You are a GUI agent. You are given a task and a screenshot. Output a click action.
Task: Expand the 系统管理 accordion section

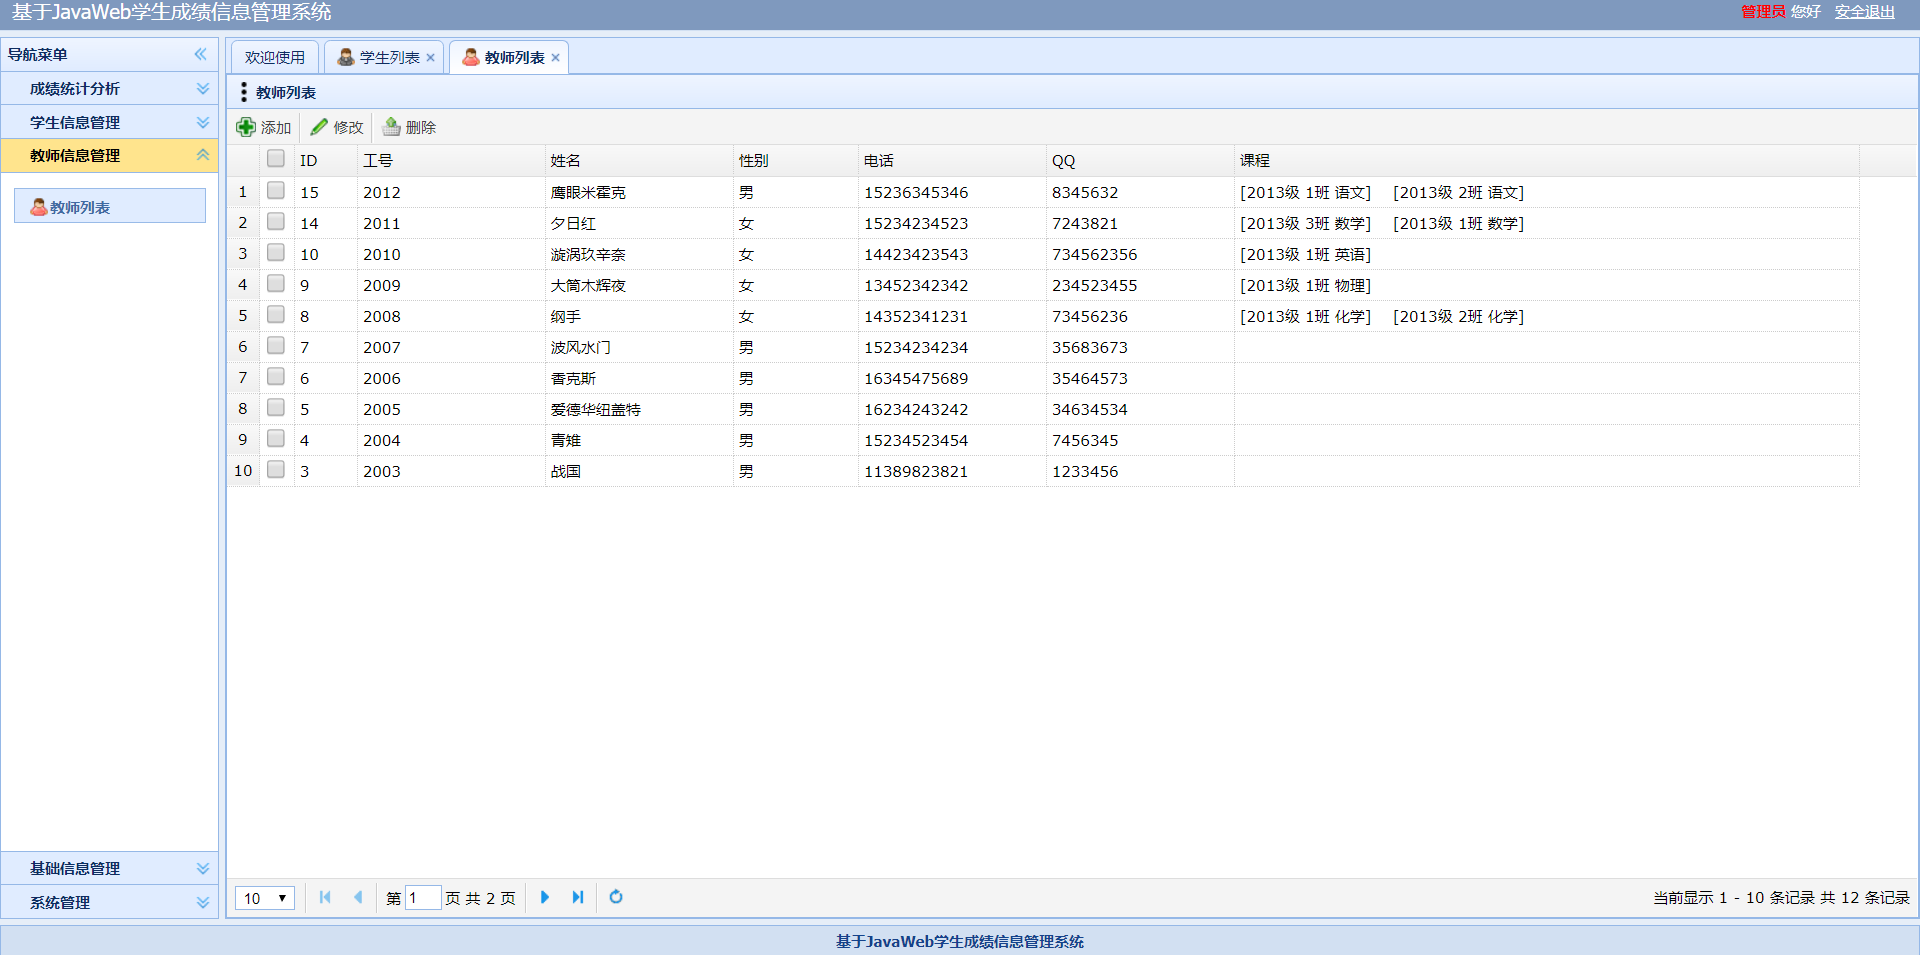pos(110,902)
